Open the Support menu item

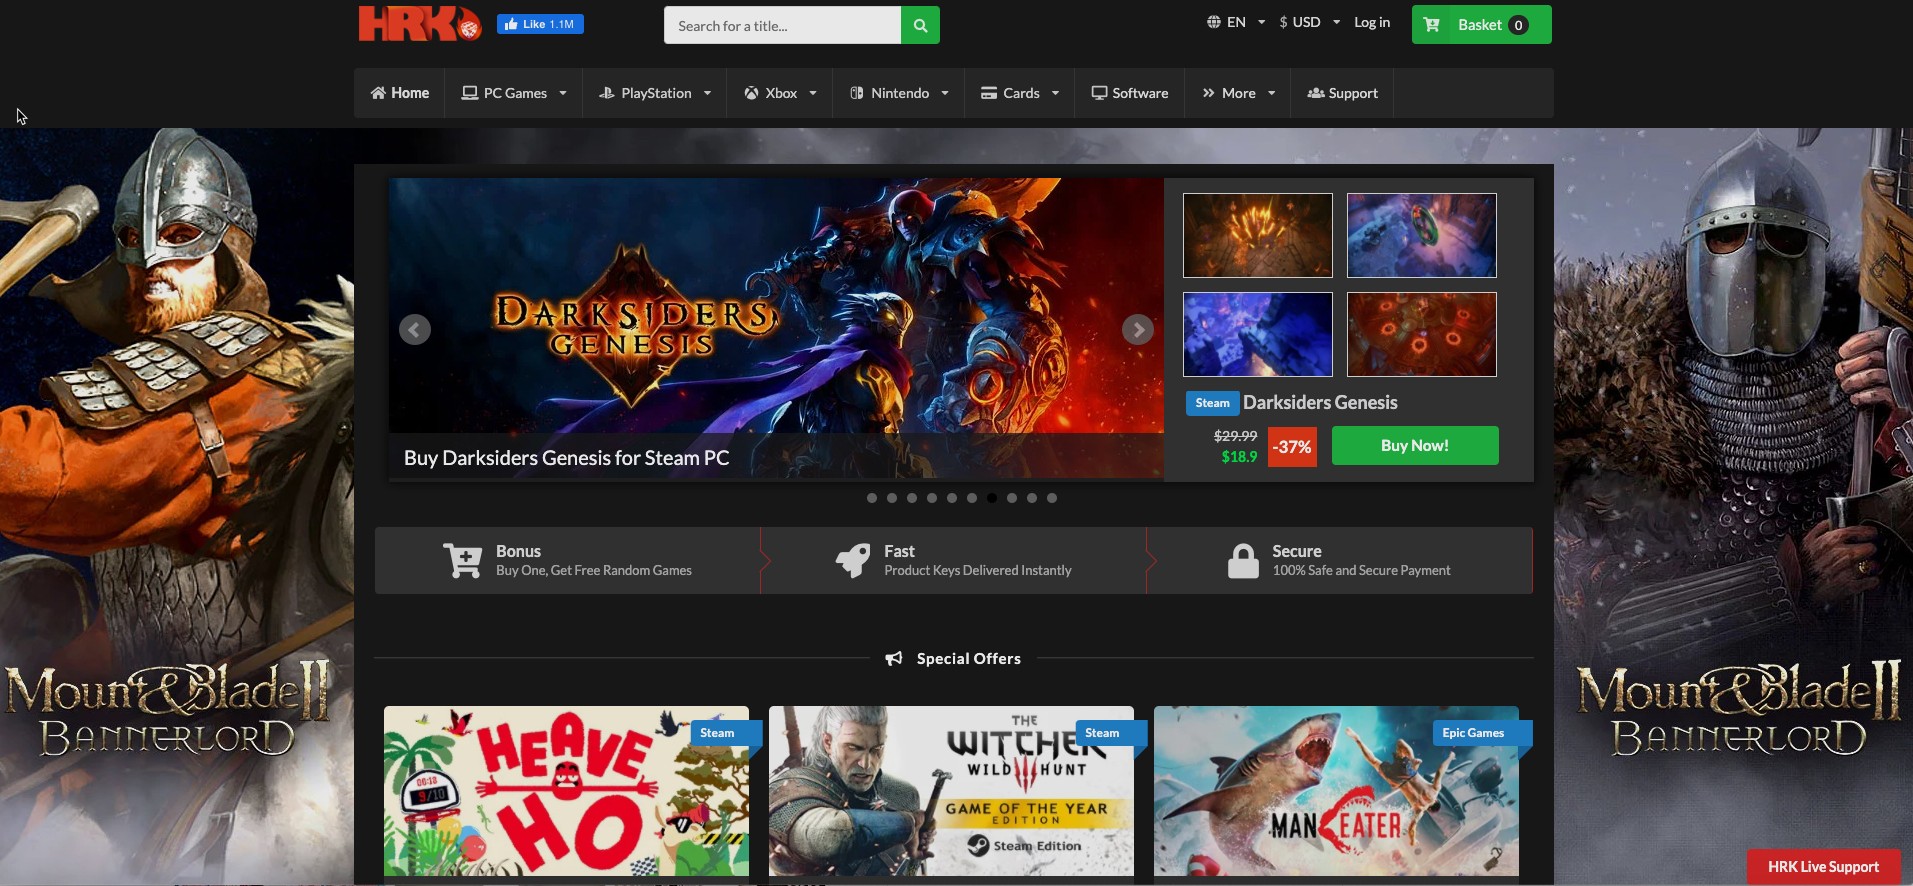coord(1343,93)
